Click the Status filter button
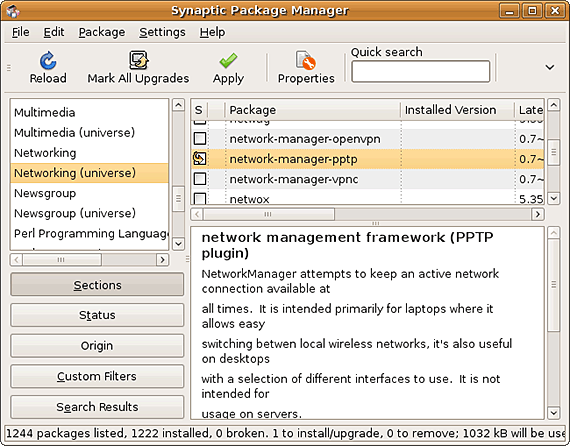 click(97, 315)
